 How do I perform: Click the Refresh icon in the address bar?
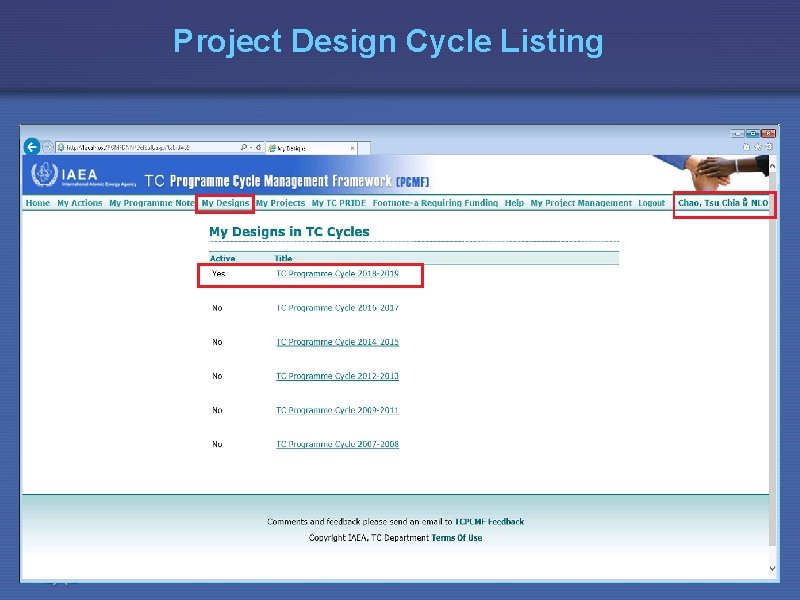tap(258, 146)
